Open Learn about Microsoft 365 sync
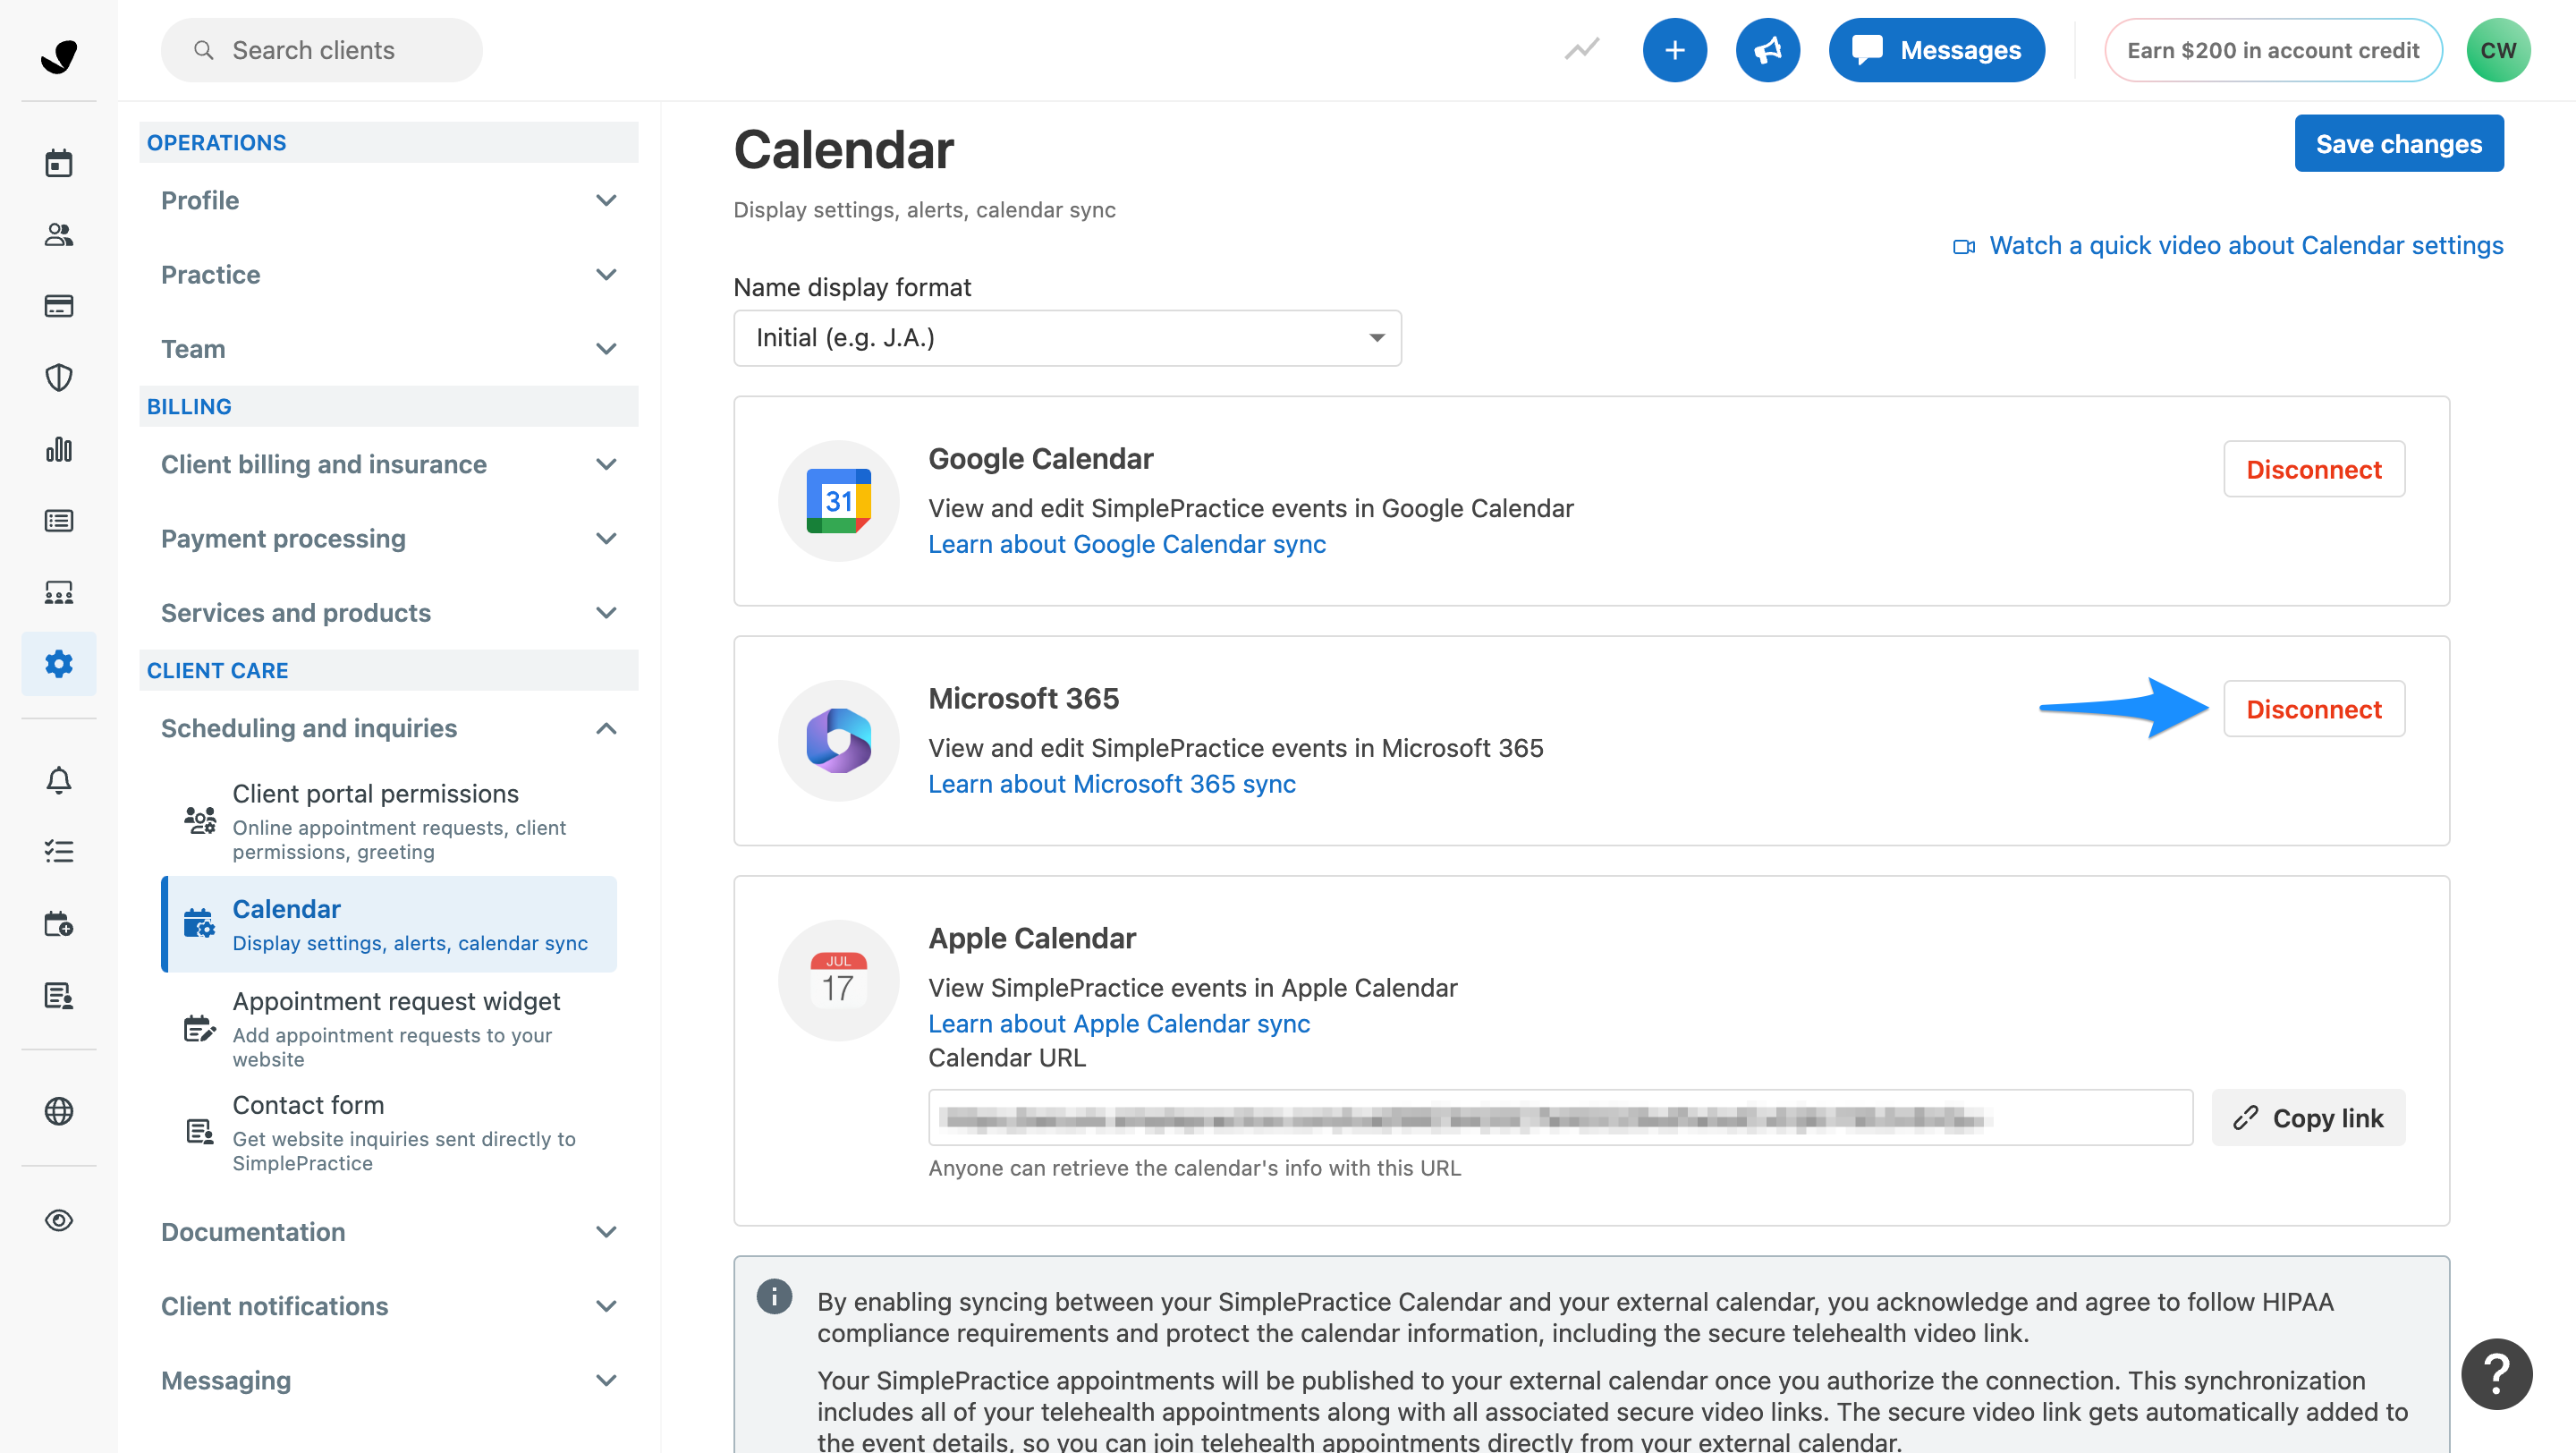Viewport: 2576px width, 1453px height. 1112,784
